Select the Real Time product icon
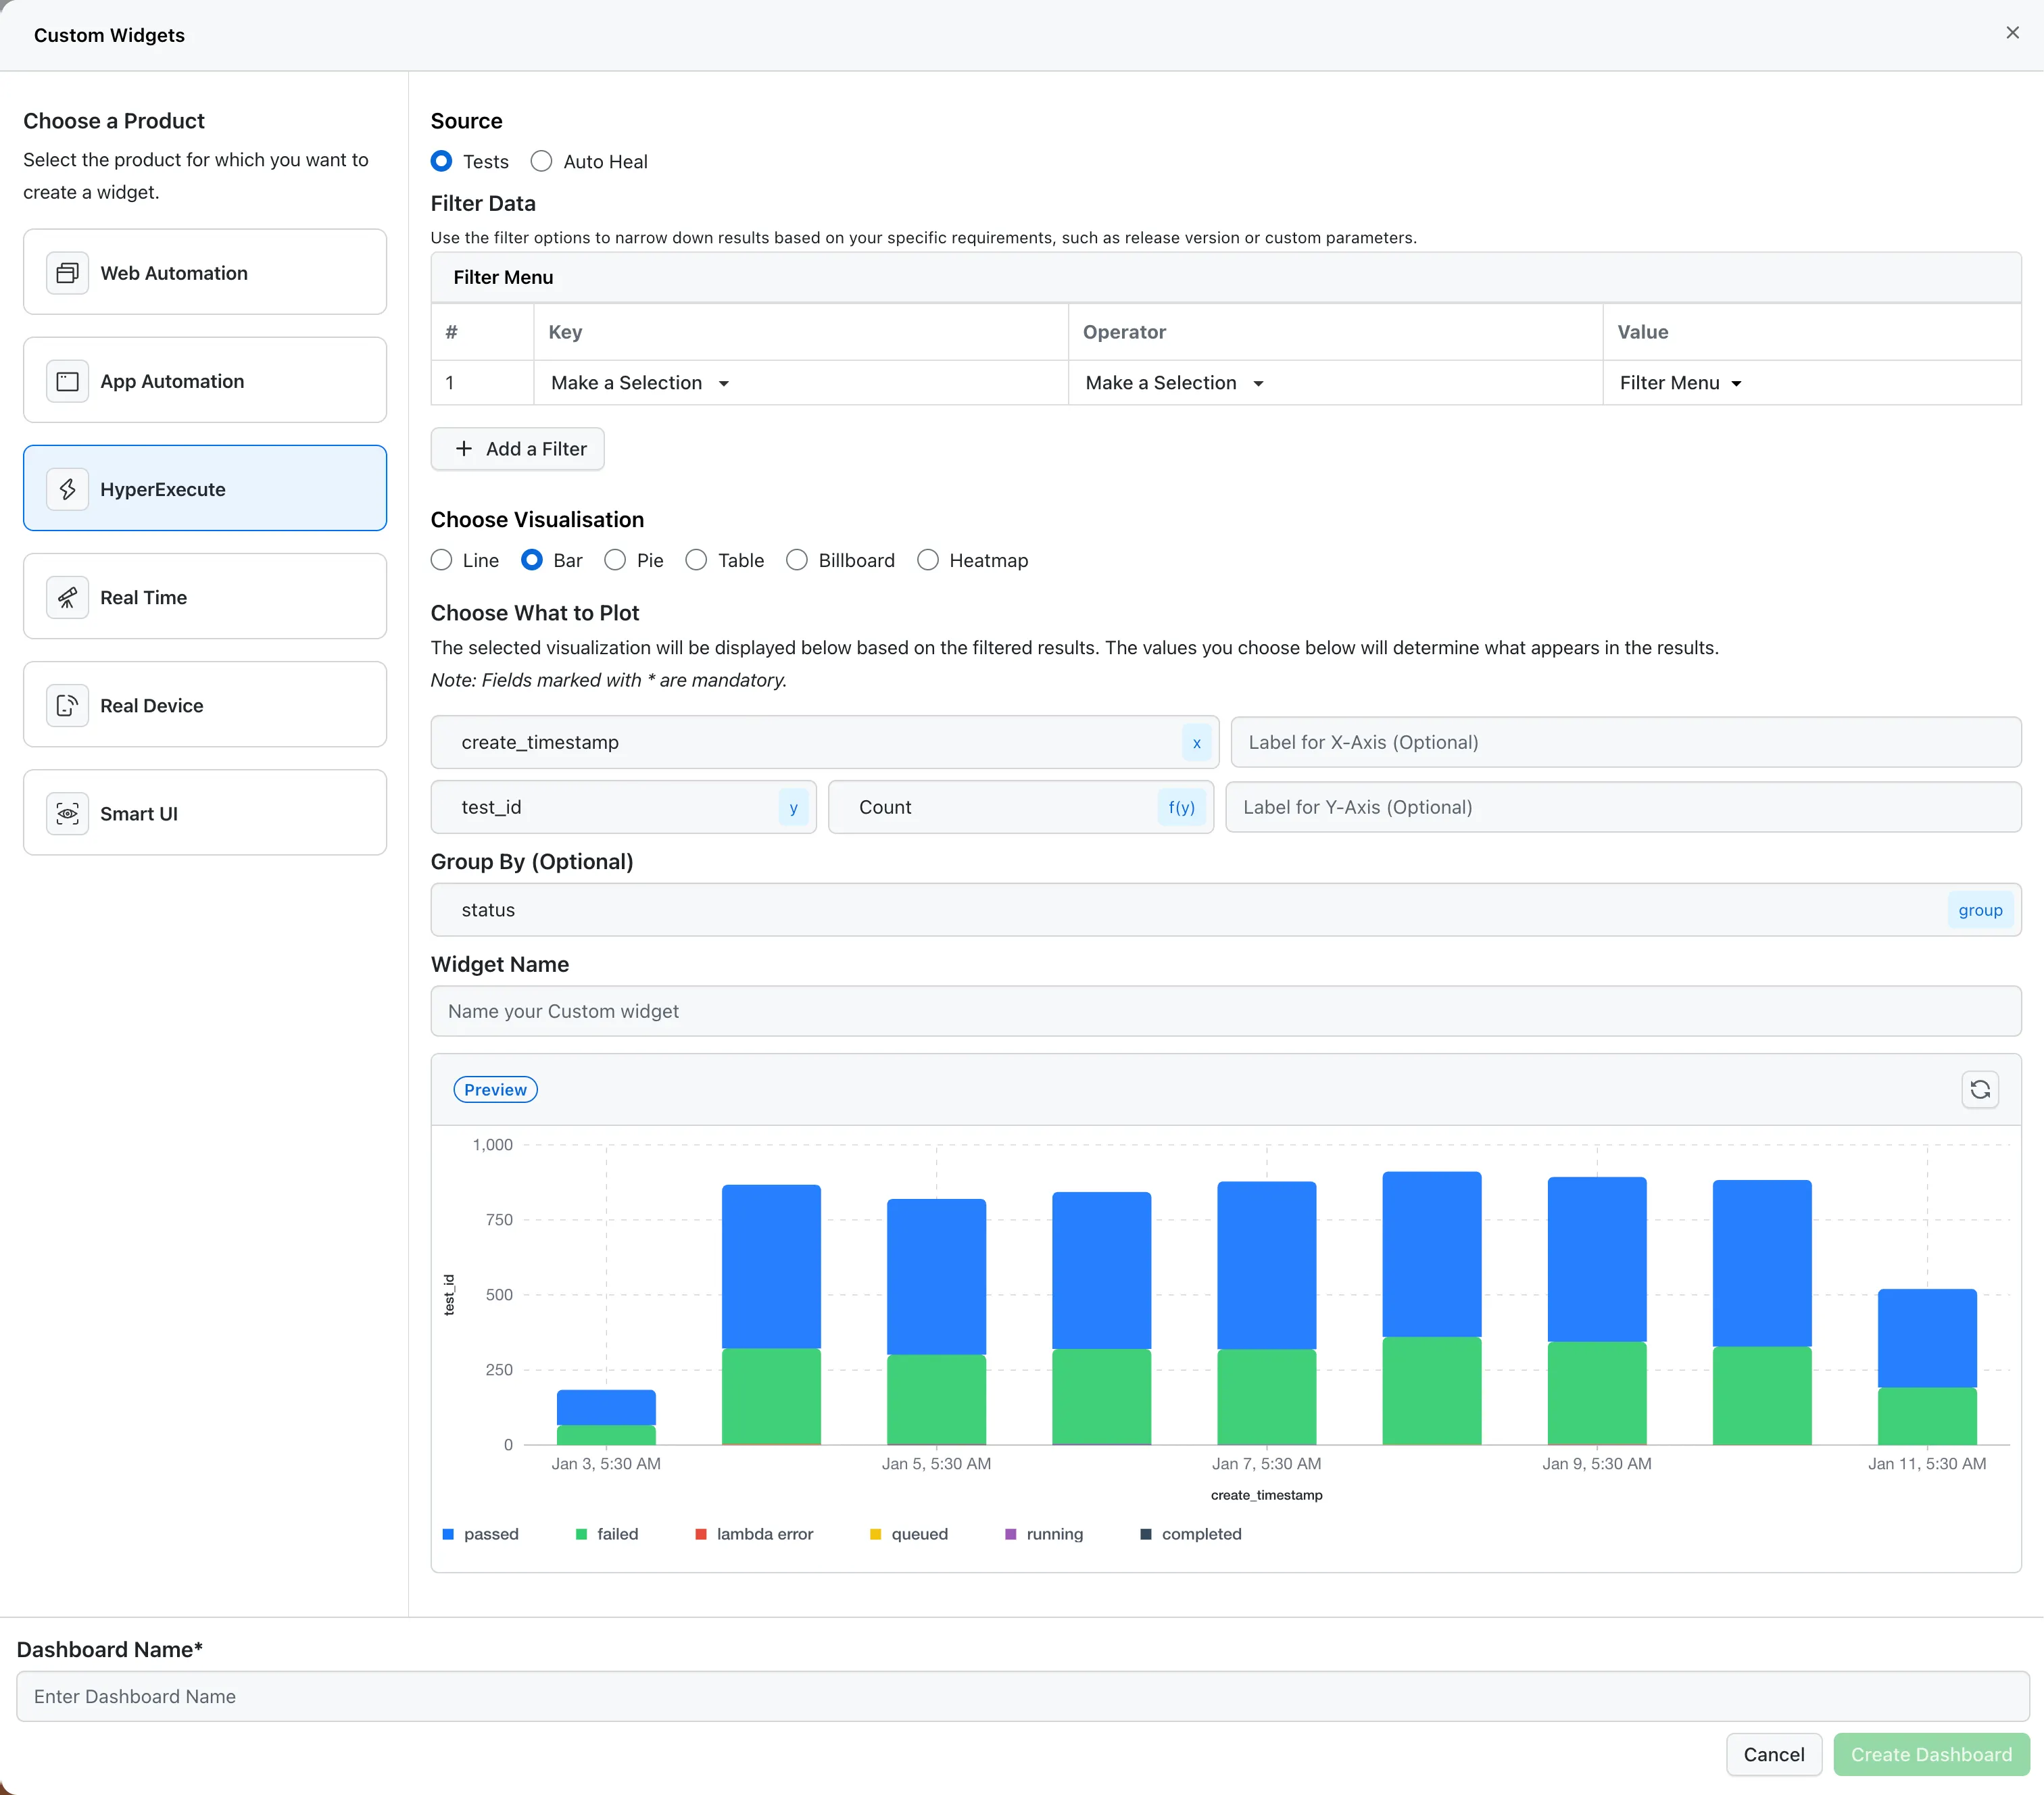2044x1795 pixels. (x=66, y=597)
